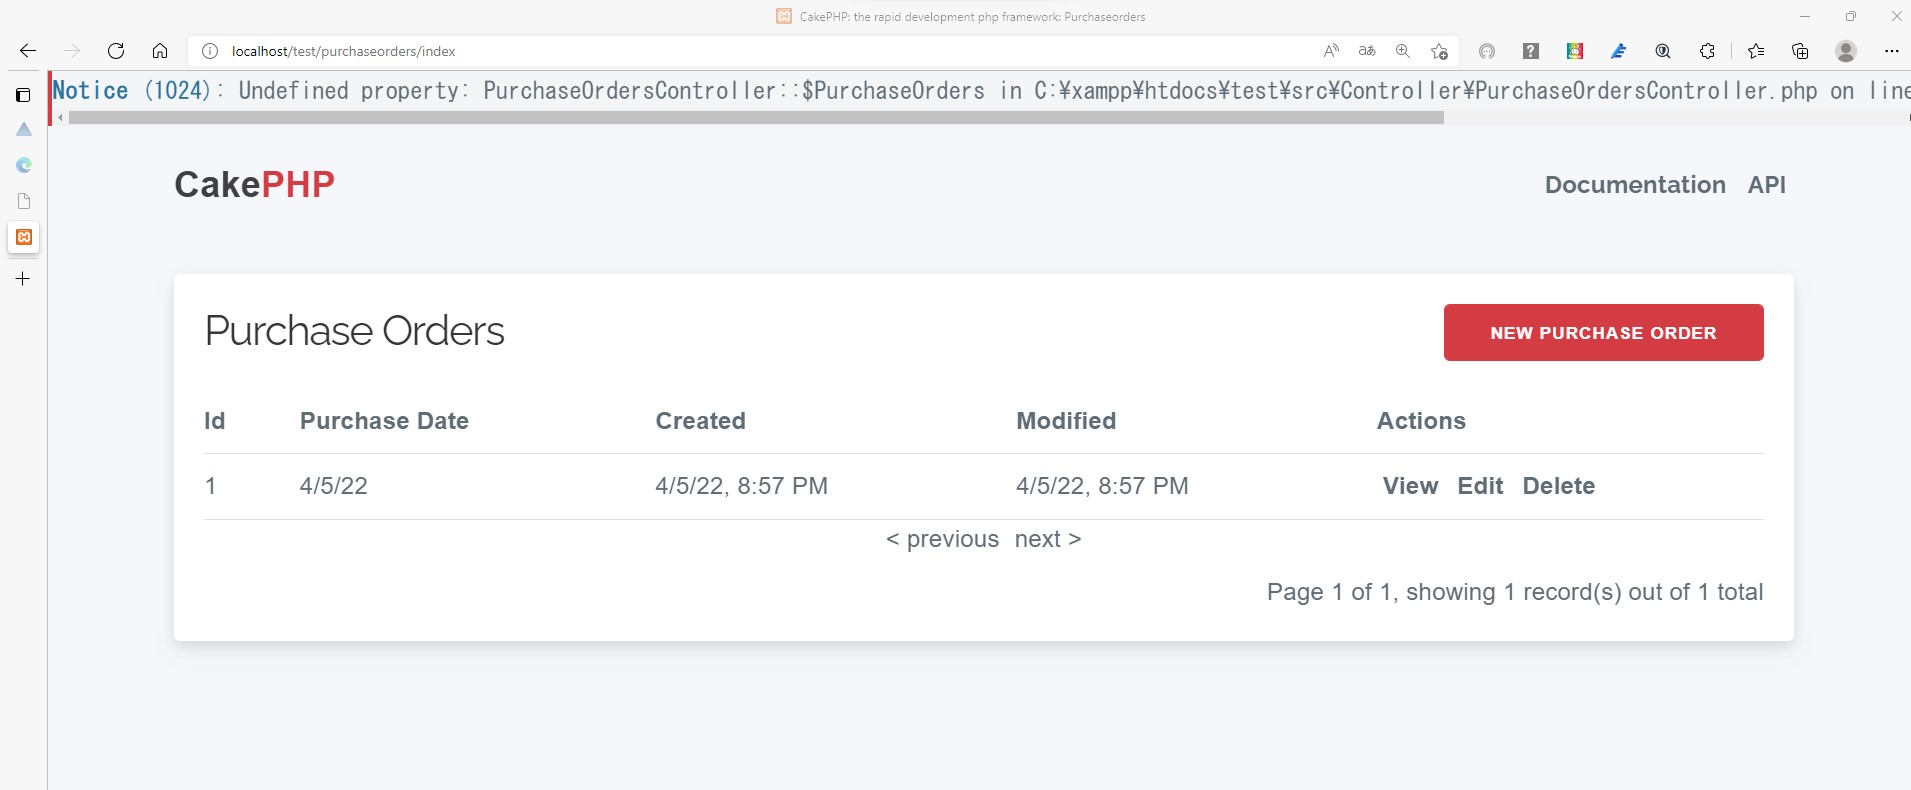Click the zoom magnifier icon in address bar
This screenshot has height=790, width=1911.
pos(1403,51)
